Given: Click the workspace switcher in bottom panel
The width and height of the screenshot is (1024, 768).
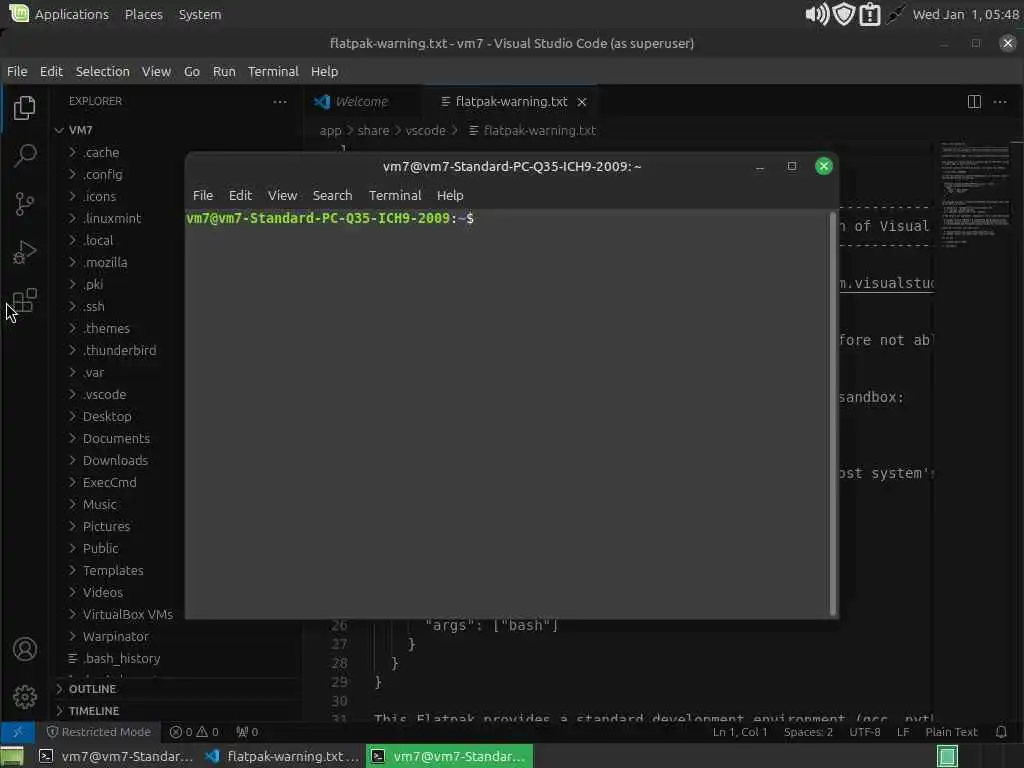Looking at the screenshot, I should tap(947, 756).
